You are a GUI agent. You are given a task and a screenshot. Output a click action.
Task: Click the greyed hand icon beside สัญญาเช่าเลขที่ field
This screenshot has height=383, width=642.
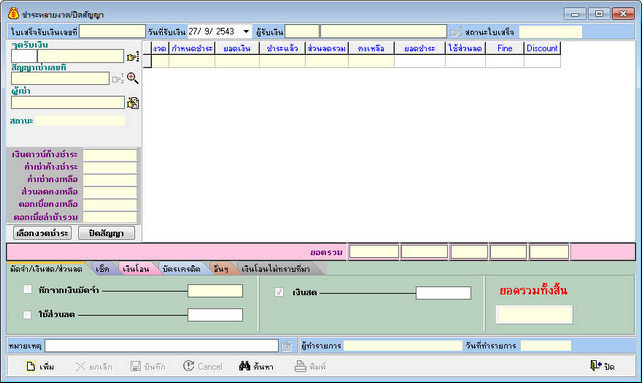pyautogui.click(x=117, y=78)
